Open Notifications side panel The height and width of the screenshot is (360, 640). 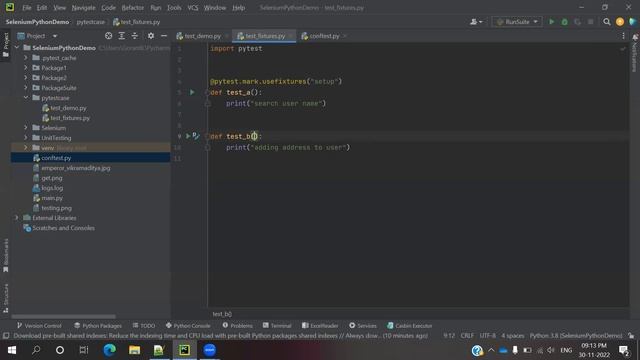pyautogui.click(x=635, y=53)
